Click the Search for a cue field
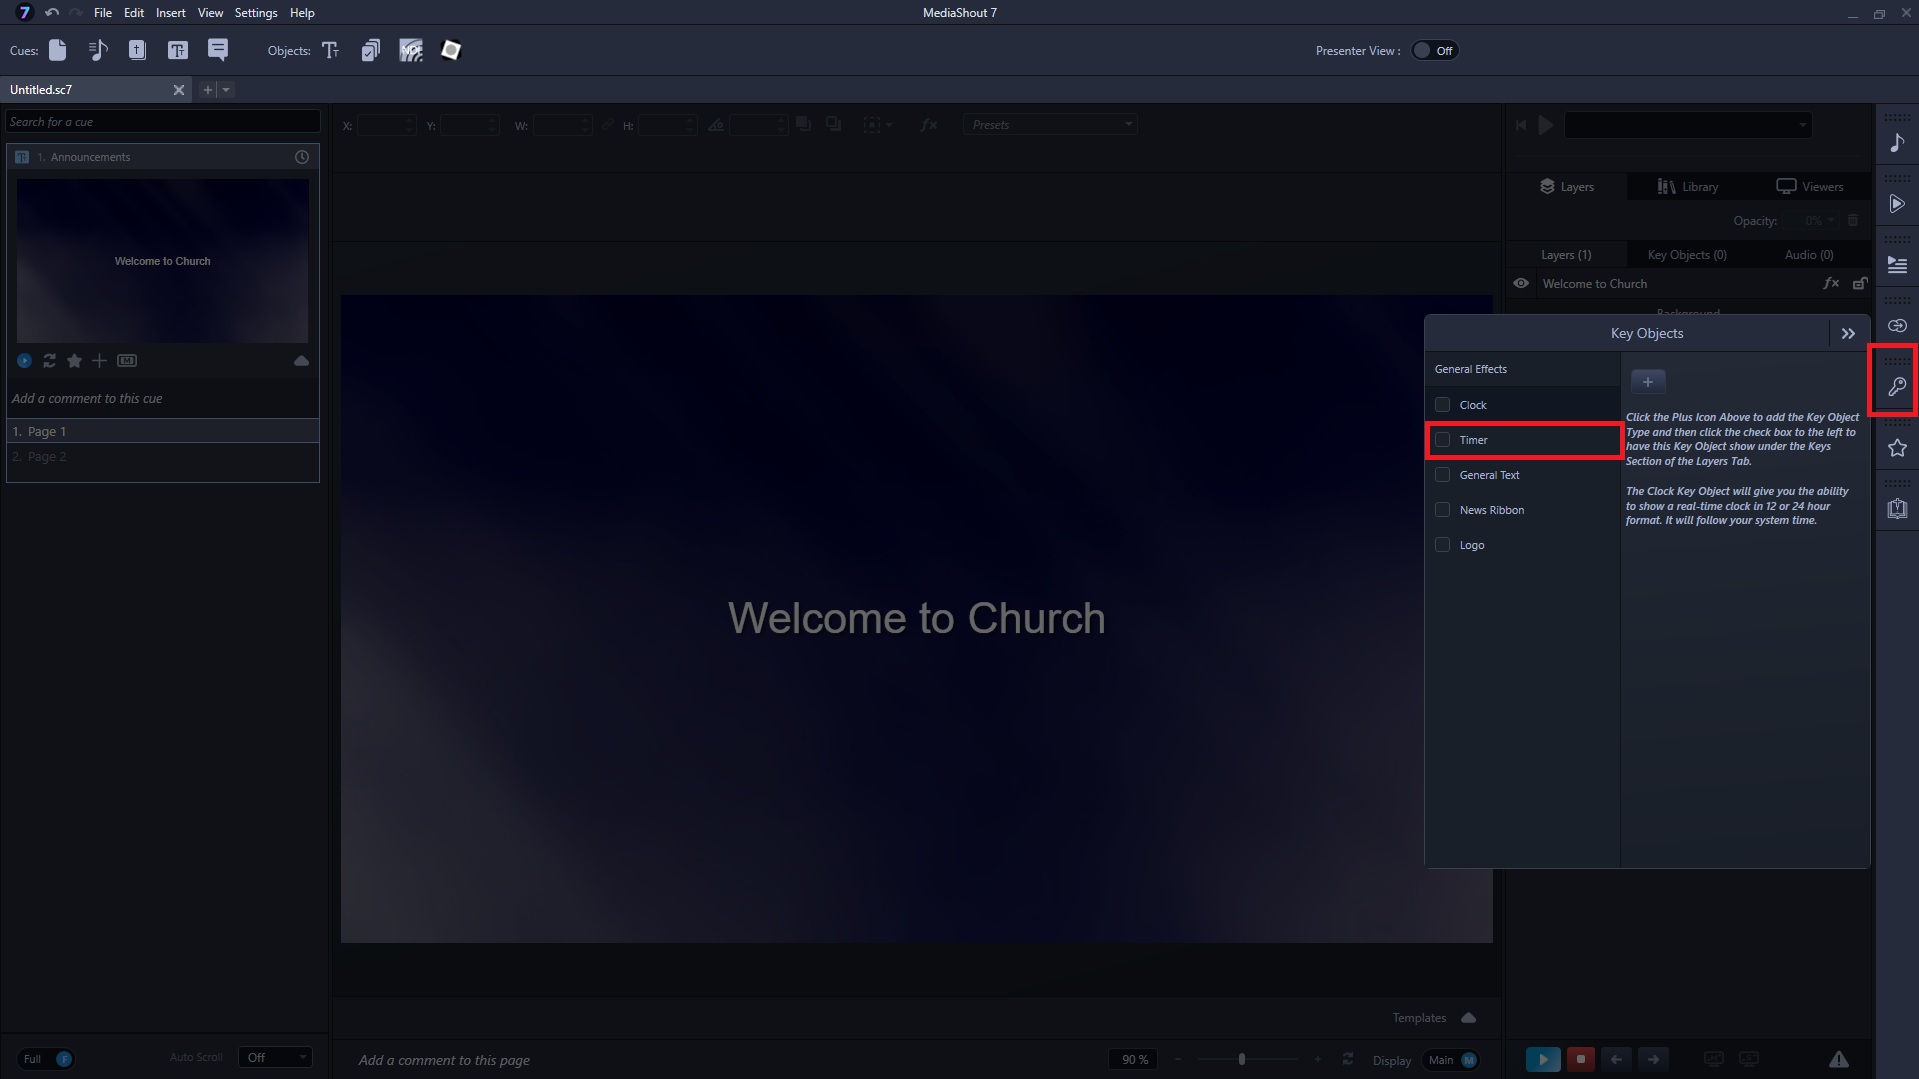Image resolution: width=1919 pixels, height=1079 pixels. point(162,122)
